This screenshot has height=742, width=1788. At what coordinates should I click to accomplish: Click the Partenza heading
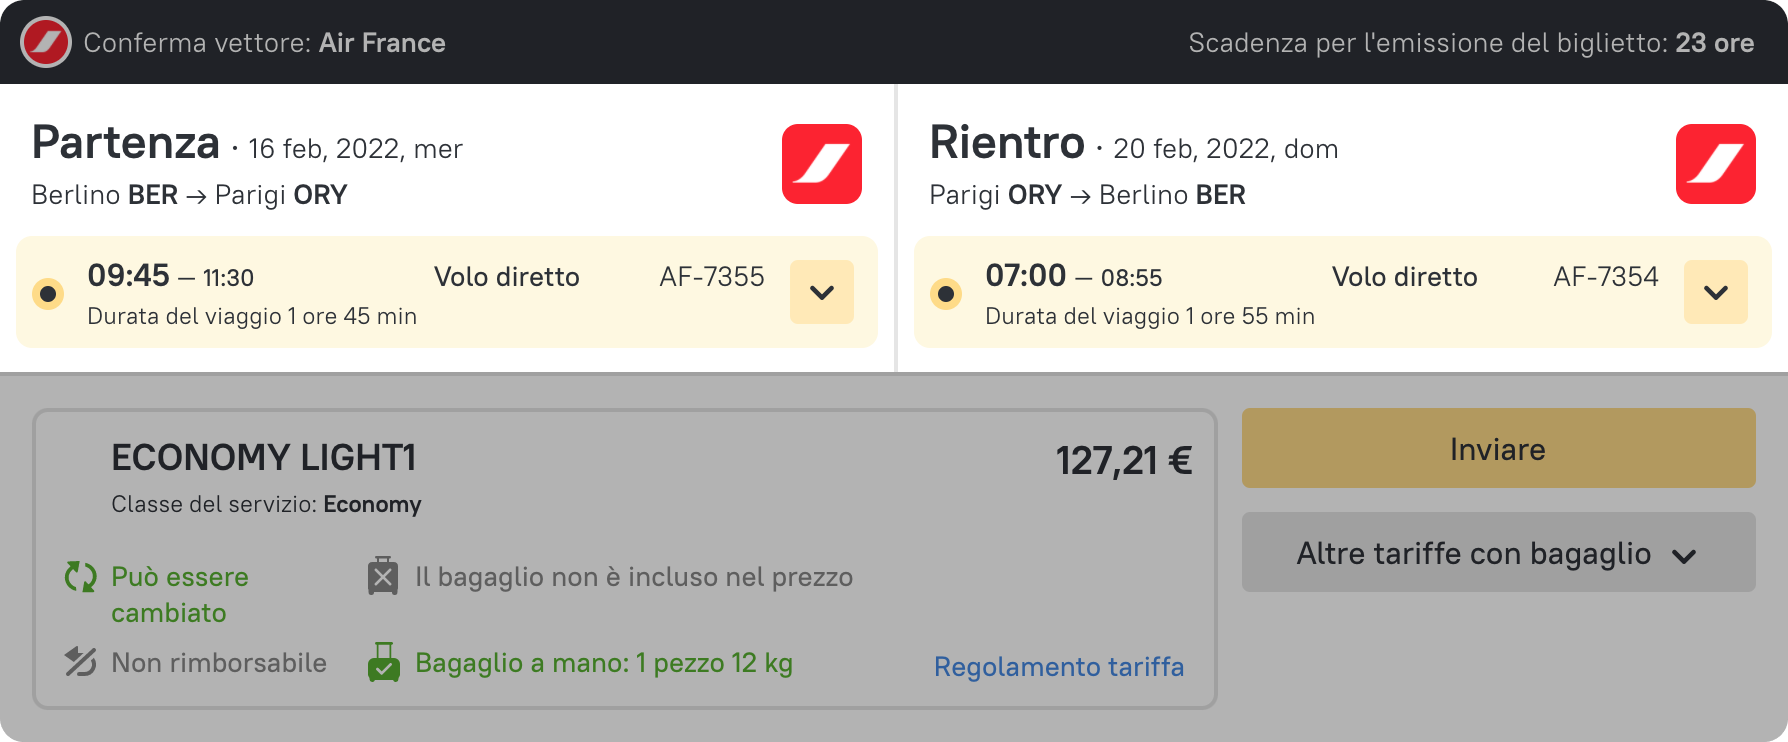126,143
